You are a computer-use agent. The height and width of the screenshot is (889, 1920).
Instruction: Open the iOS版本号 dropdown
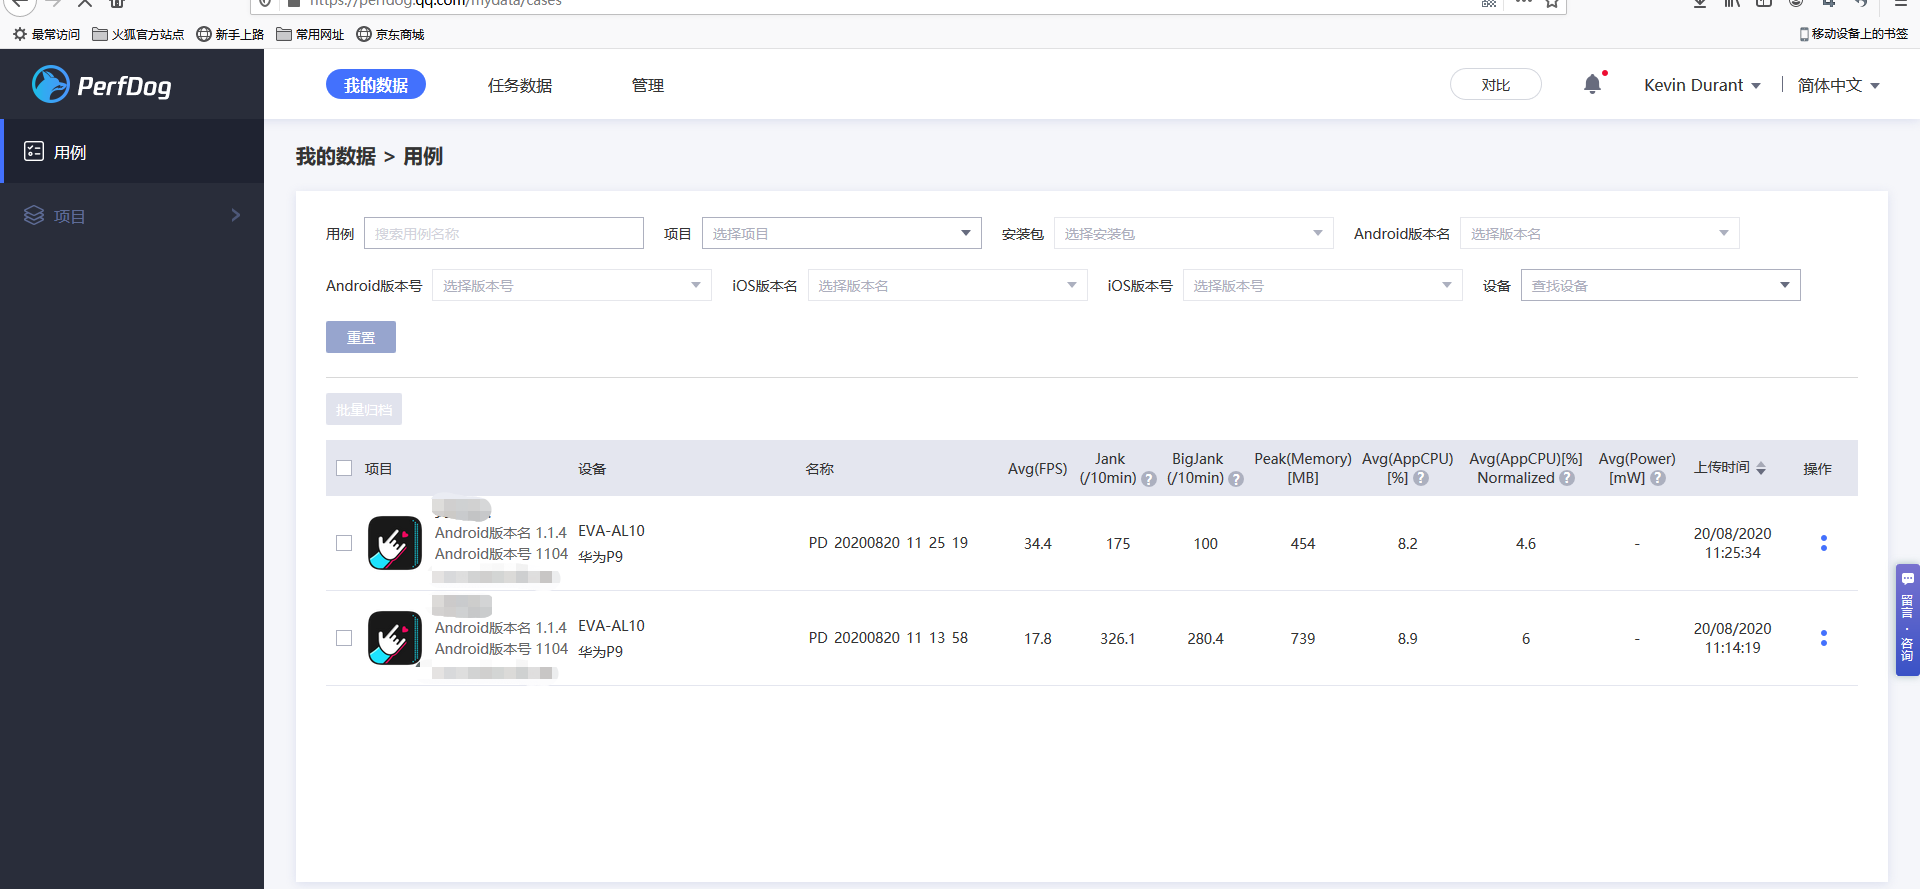tap(1323, 285)
